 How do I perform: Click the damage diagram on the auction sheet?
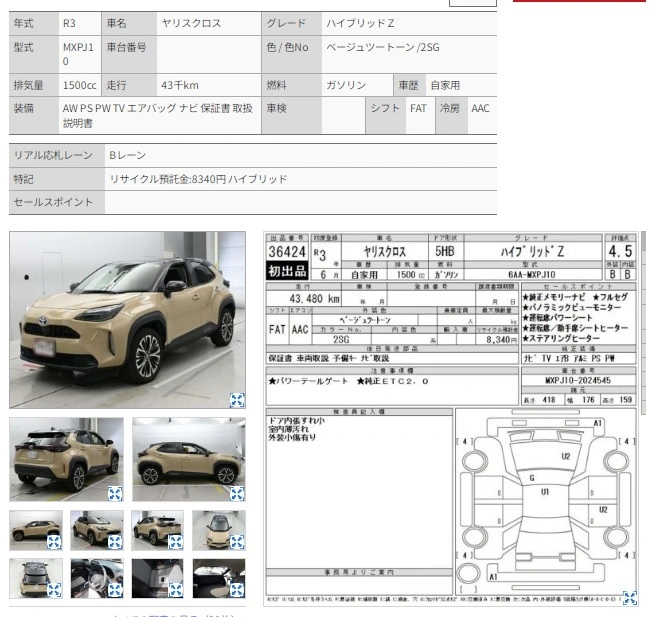[546, 501]
